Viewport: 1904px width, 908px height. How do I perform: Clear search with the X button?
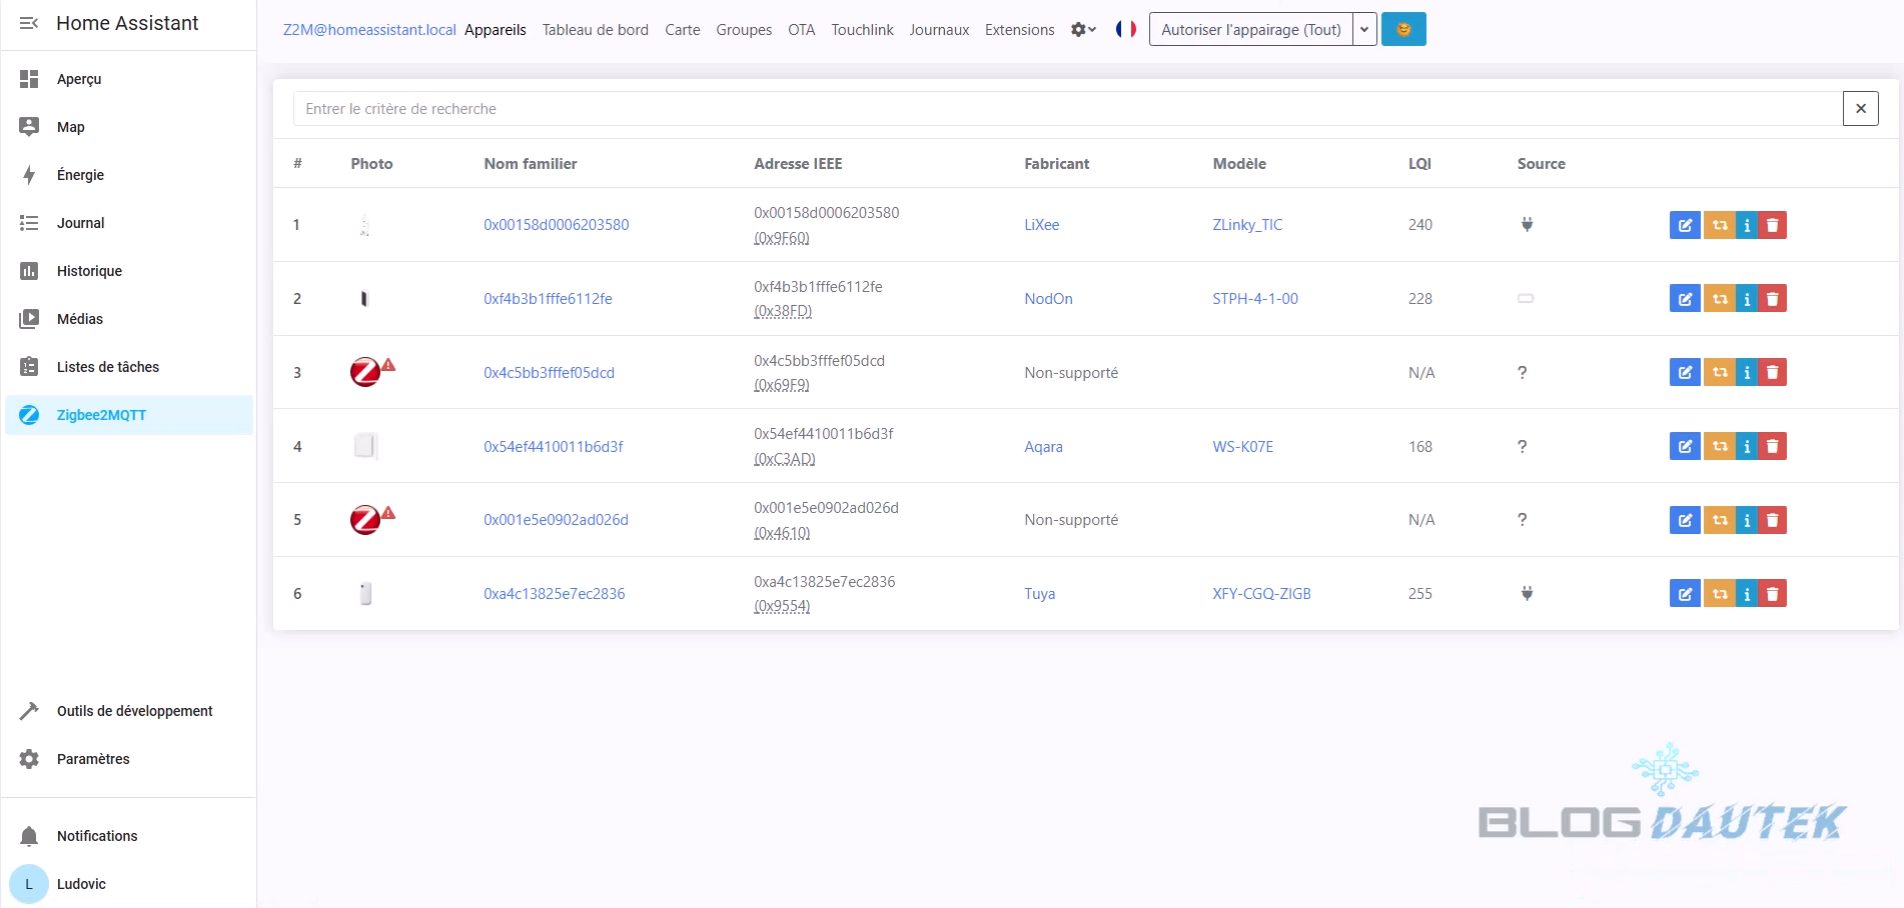point(1860,109)
